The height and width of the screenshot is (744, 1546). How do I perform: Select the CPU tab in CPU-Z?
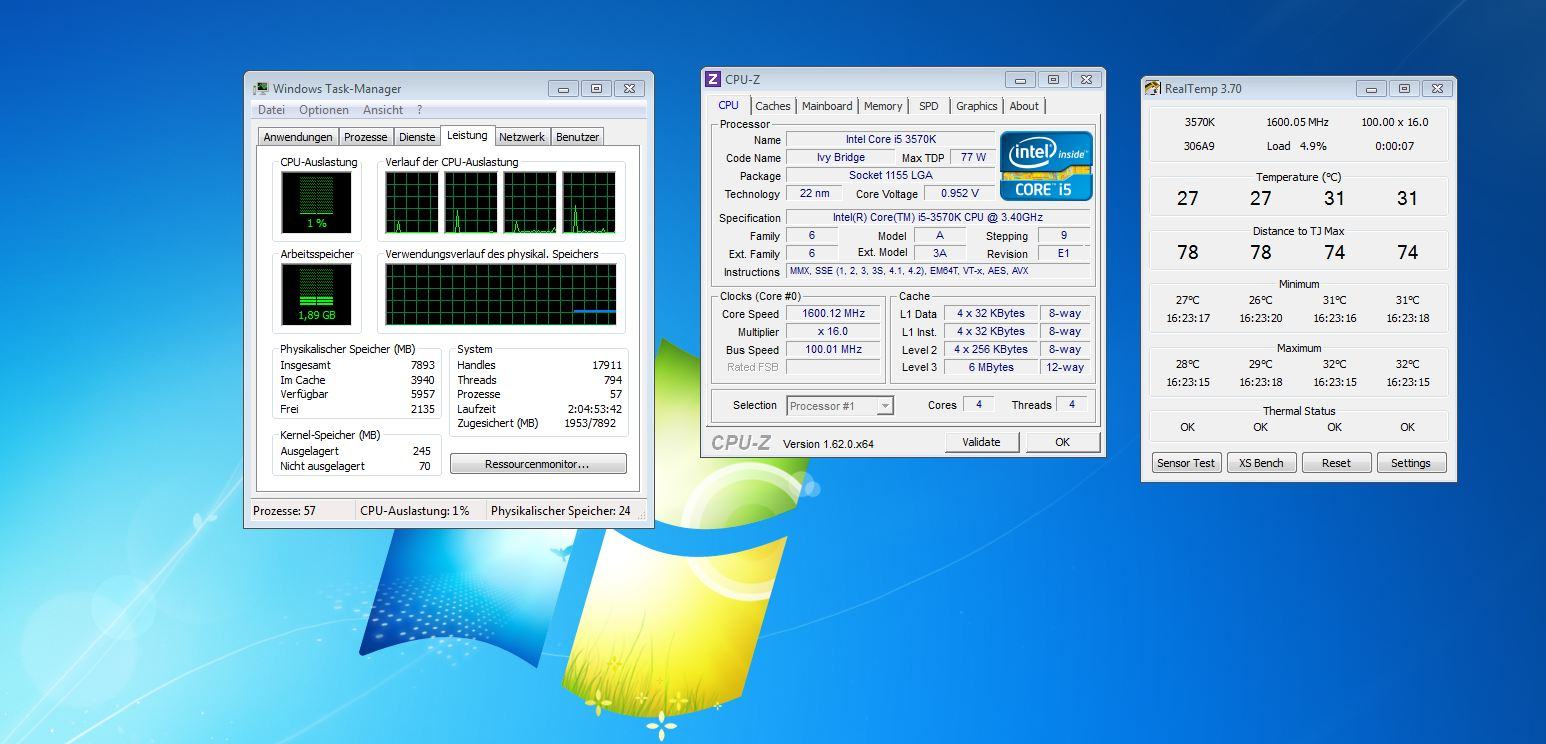729,105
